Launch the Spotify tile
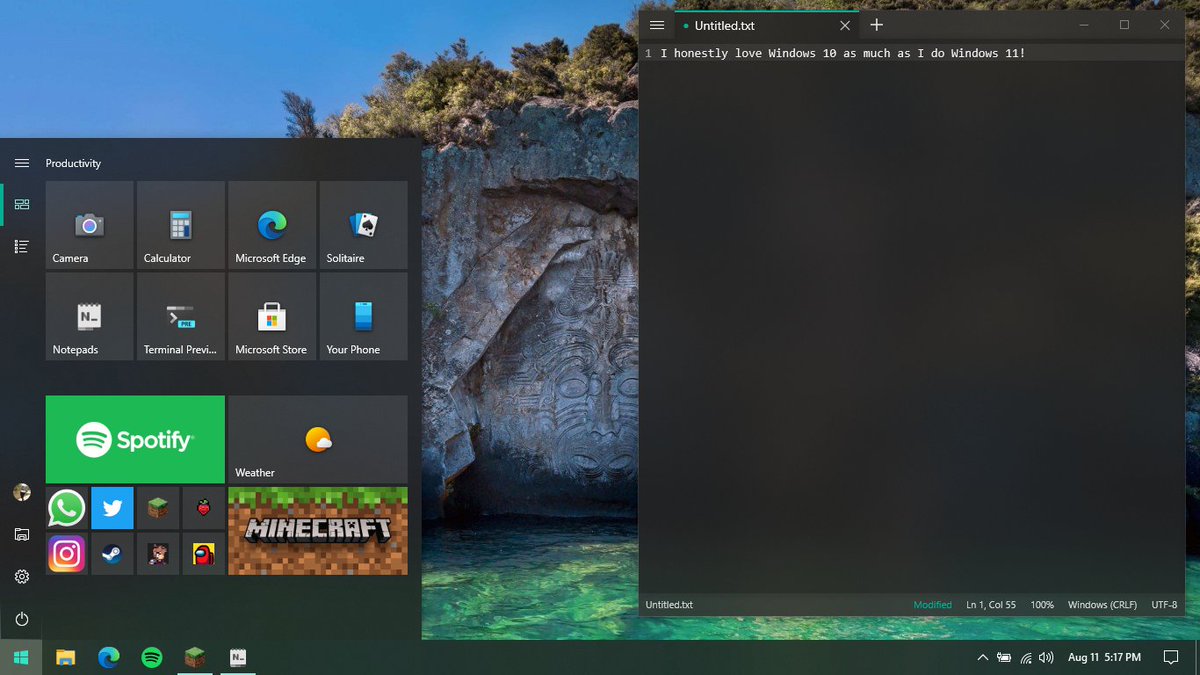Viewport: 1200px width, 675px height. click(134, 439)
